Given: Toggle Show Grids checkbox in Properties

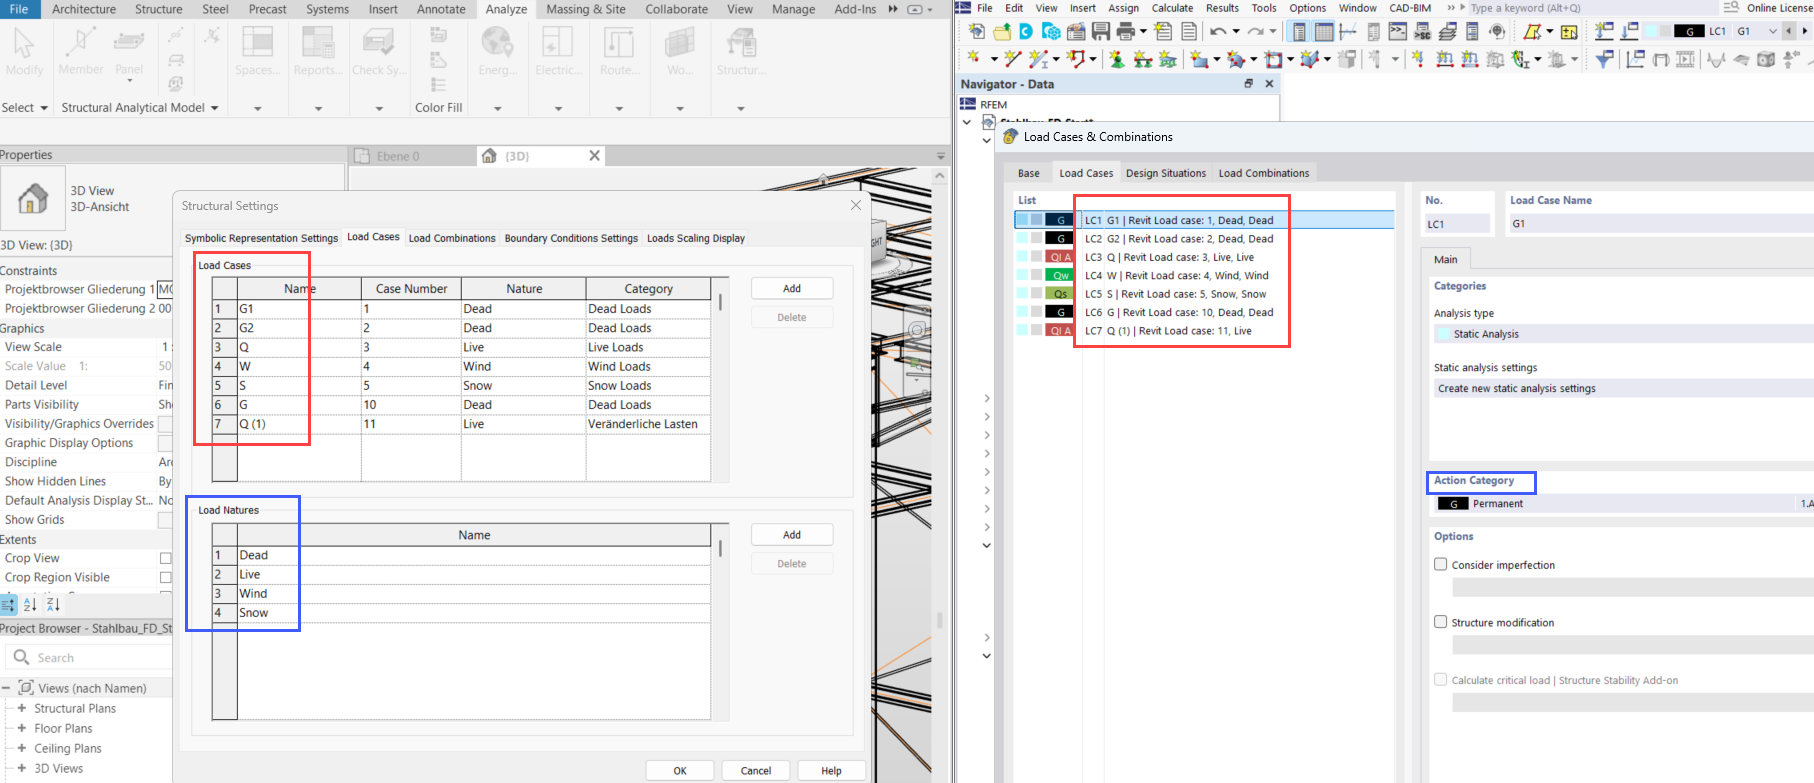Looking at the screenshot, I should coord(166,520).
